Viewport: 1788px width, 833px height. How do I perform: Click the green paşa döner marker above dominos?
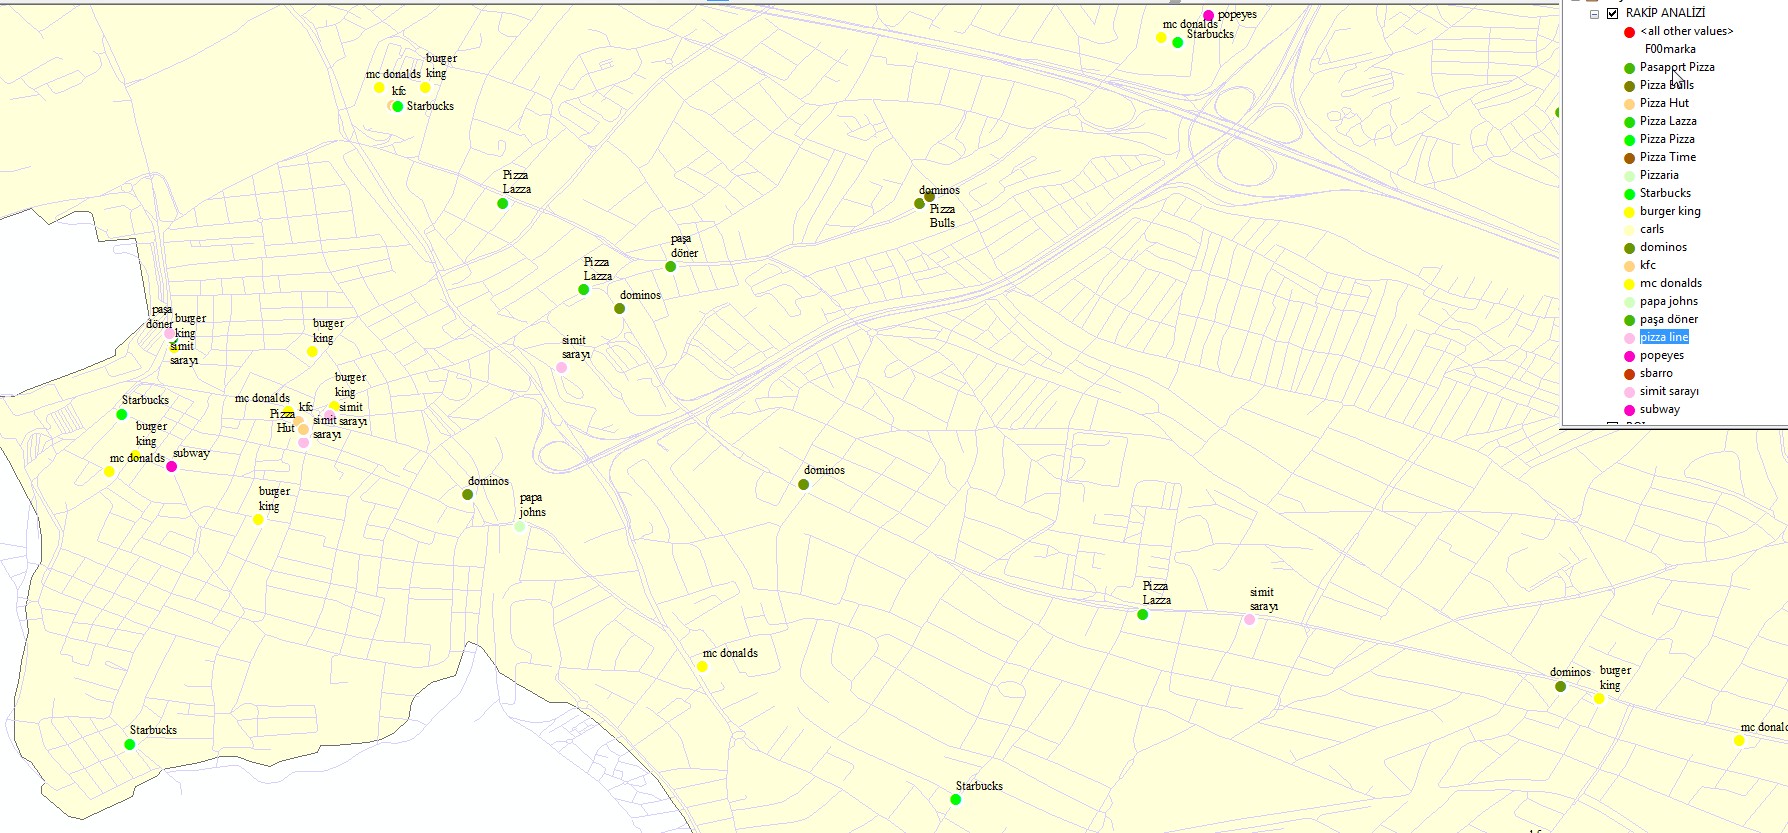tap(670, 266)
